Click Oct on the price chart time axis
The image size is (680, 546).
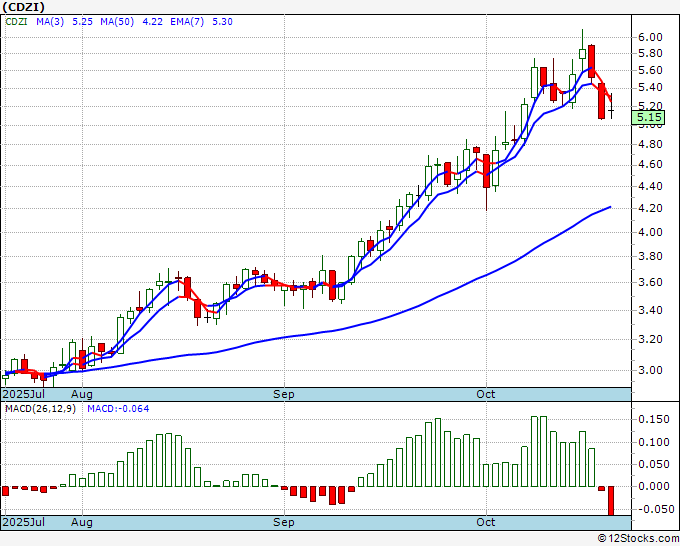[x=485, y=394]
